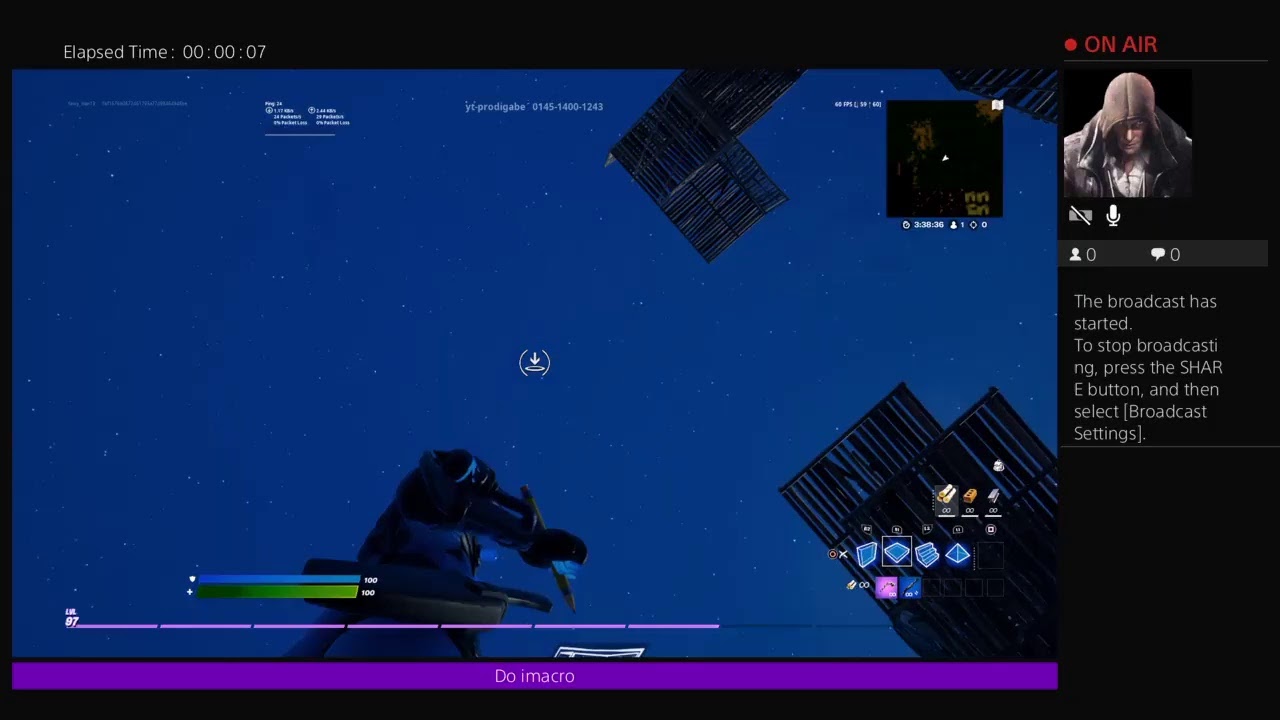Click the level 97 indicator
1280x720 pixels.
point(72,618)
